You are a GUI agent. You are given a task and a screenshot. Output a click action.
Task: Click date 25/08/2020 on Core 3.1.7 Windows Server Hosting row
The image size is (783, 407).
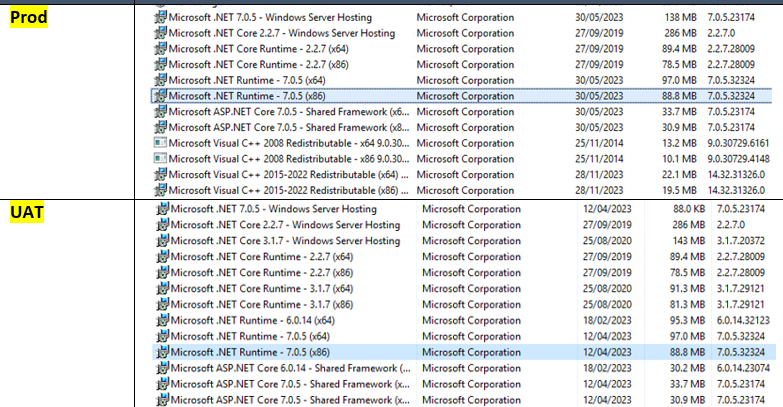click(x=607, y=241)
